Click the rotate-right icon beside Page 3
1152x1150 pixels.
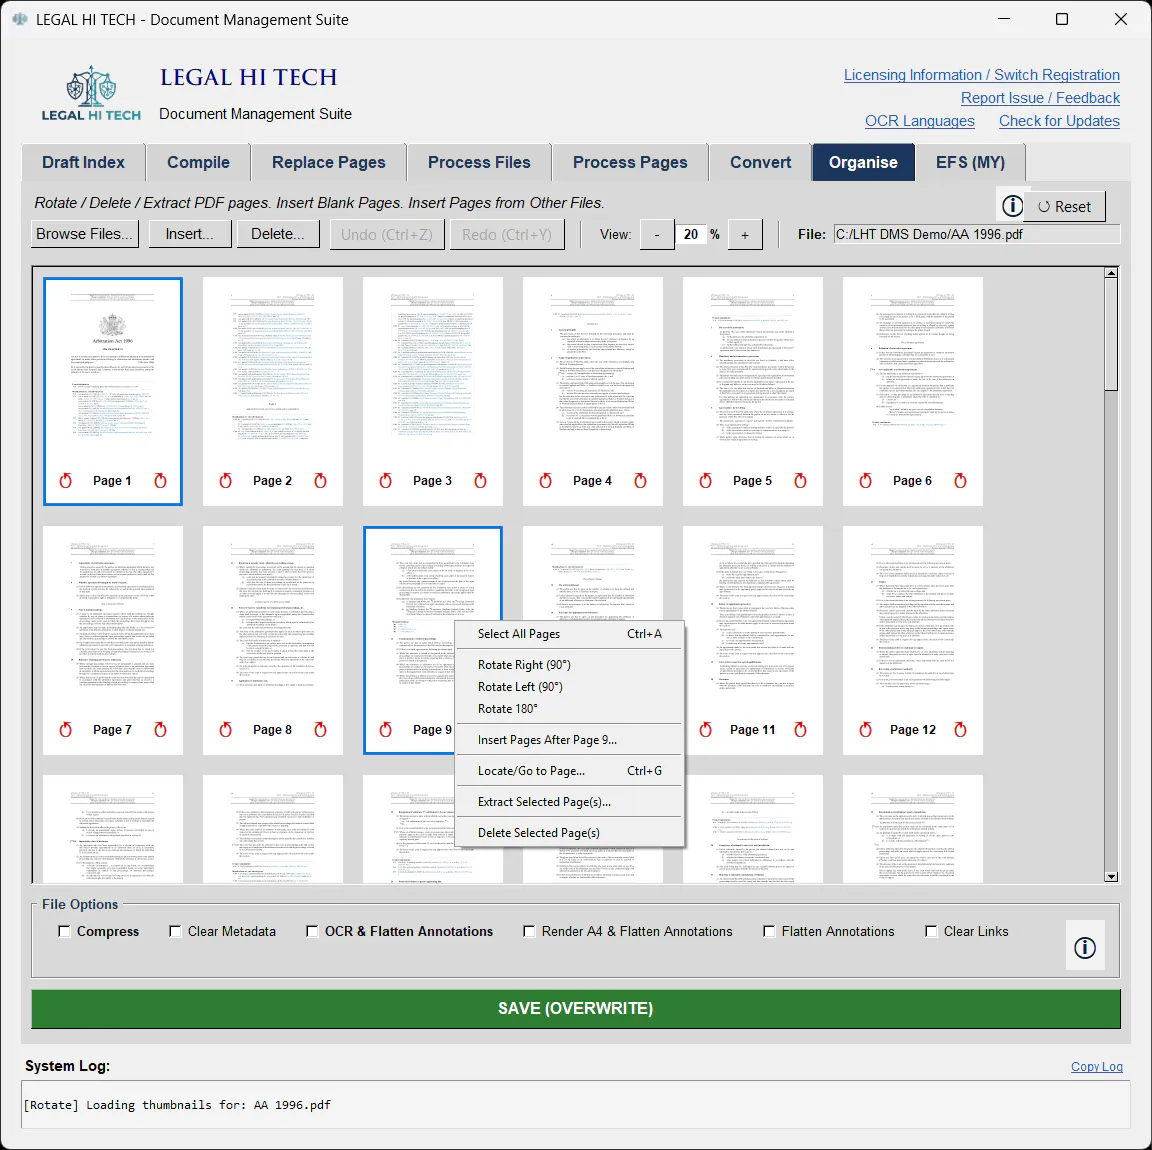480,481
